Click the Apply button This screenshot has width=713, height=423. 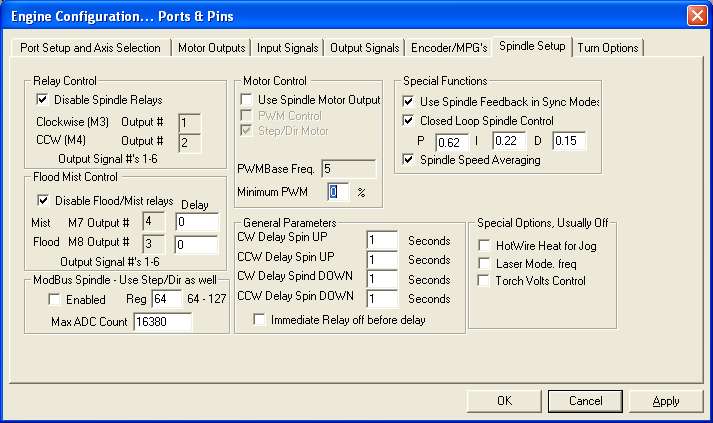click(x=666, y=401)
